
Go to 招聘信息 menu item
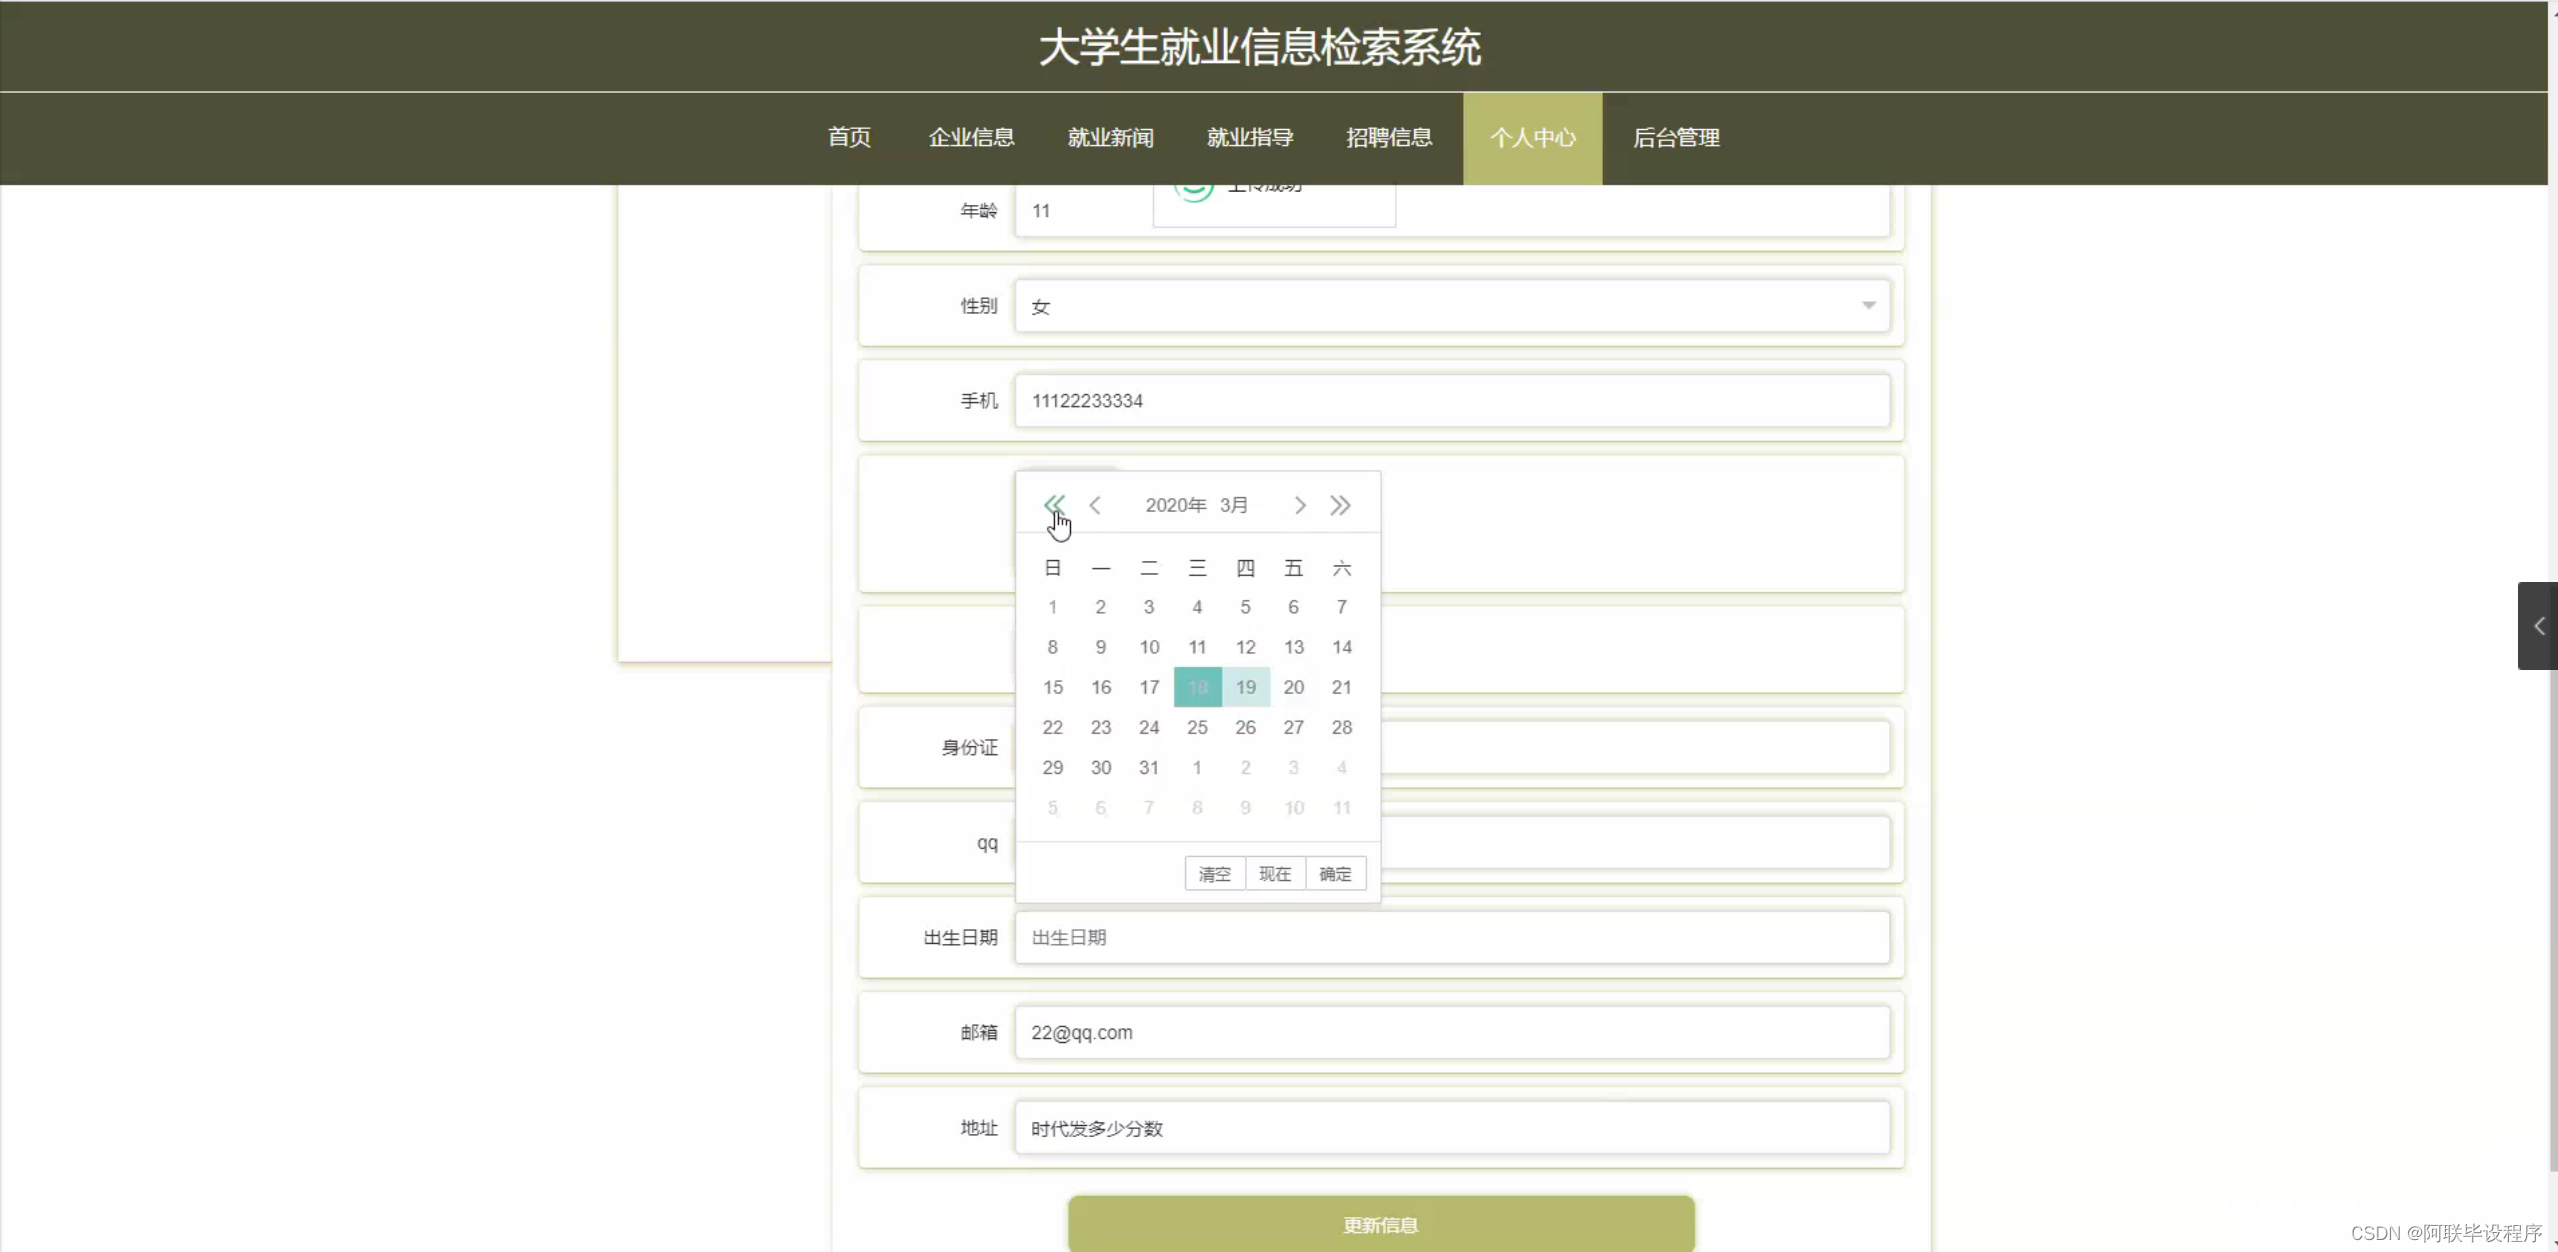click(1389, 138)
